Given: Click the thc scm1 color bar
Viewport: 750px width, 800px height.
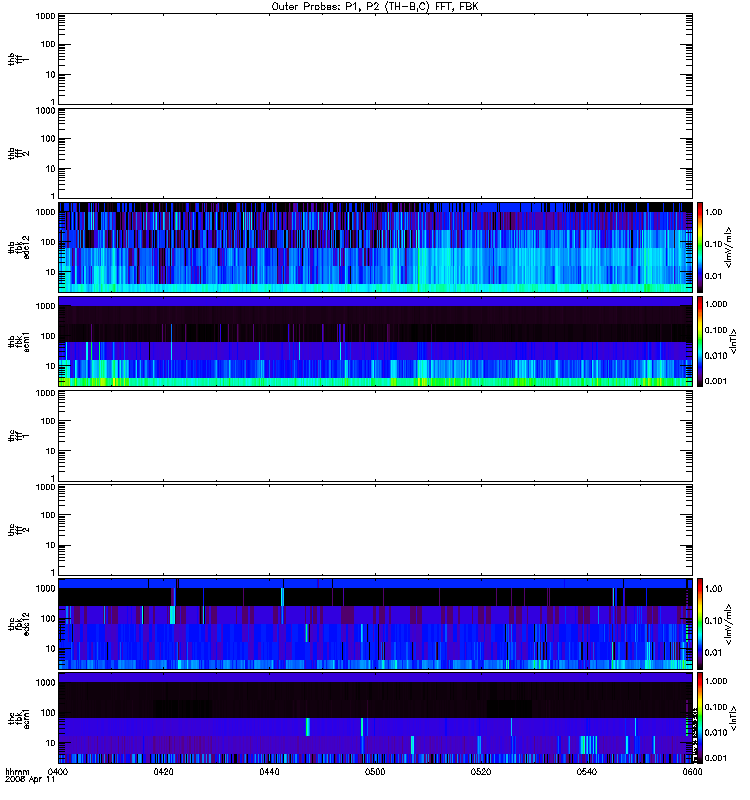Looking at the screenshot, I should (x=700, y=718).
